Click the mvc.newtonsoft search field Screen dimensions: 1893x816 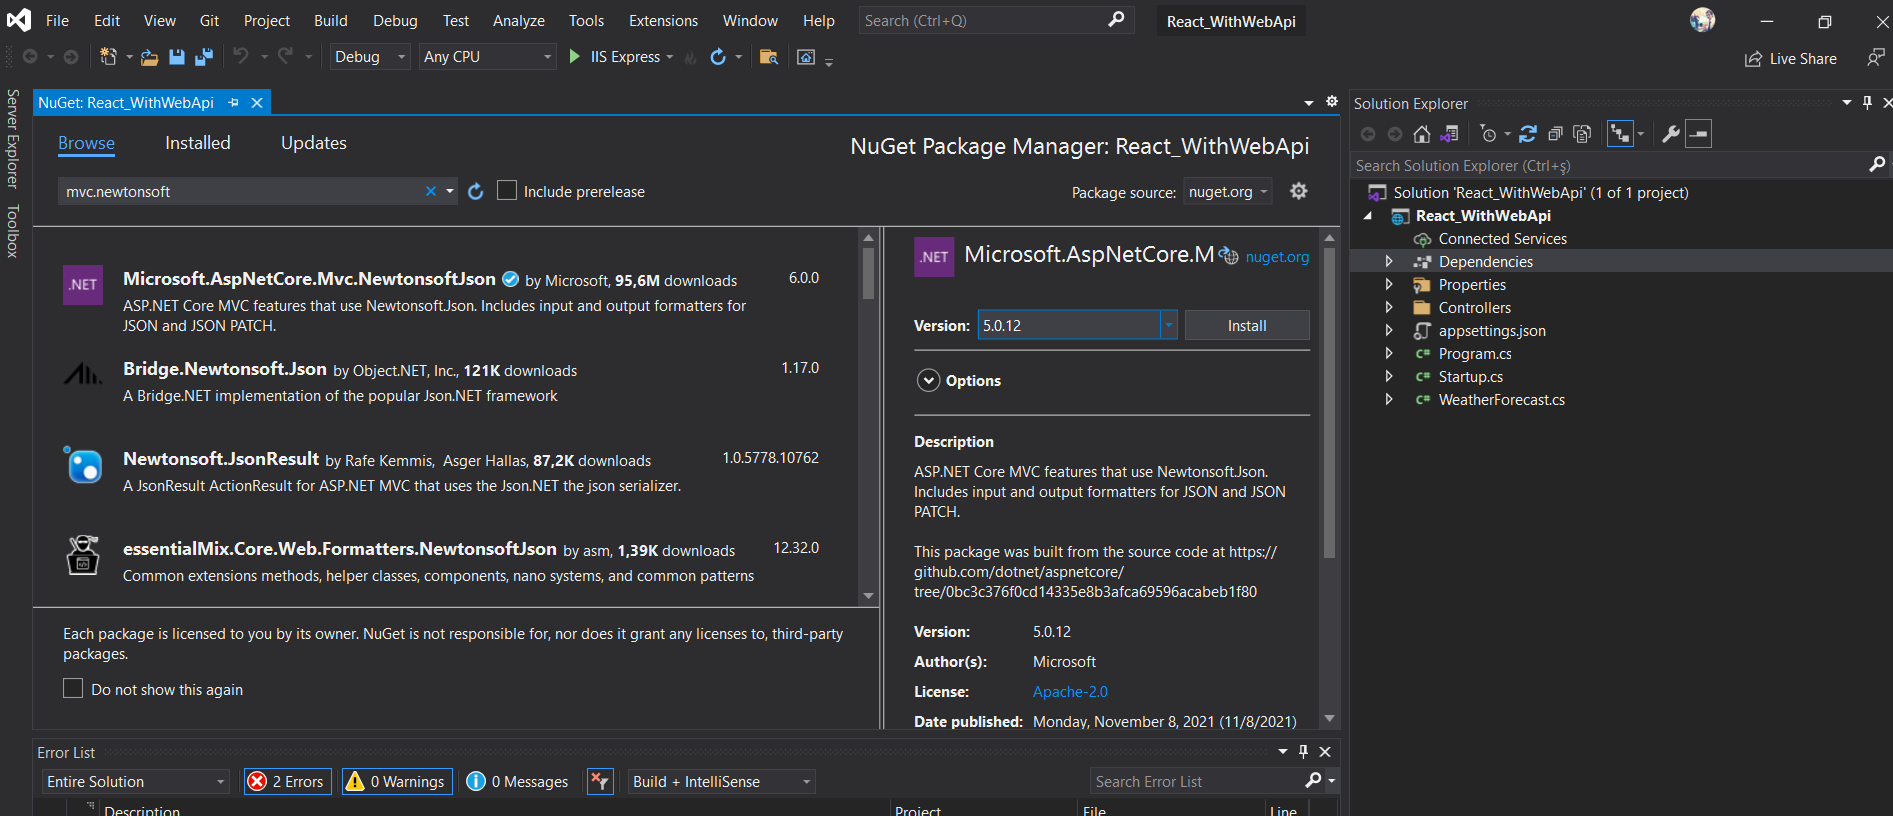pyautogui.click(x=240, y=191)
